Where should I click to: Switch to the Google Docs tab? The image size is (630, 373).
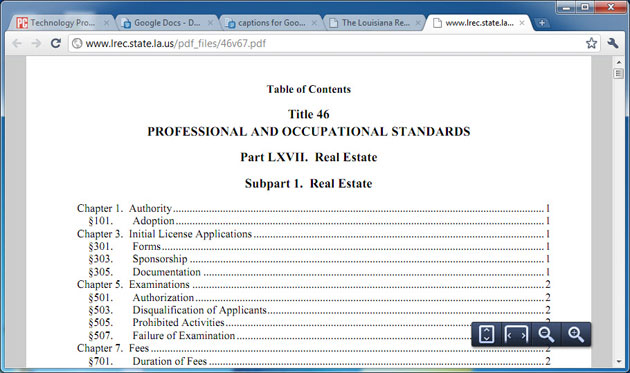point(167,23)
